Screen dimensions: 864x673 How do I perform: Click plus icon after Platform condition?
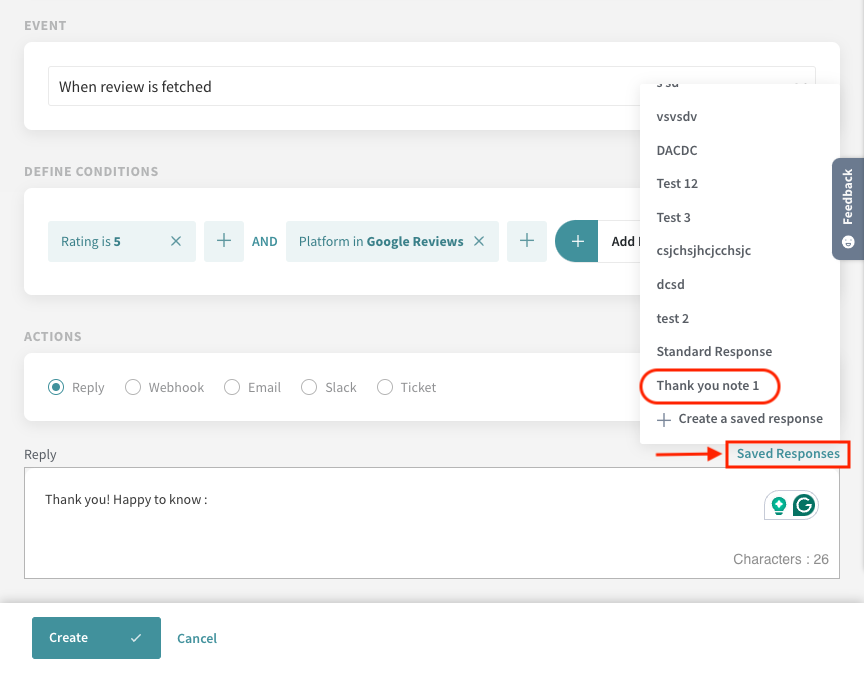527,241
